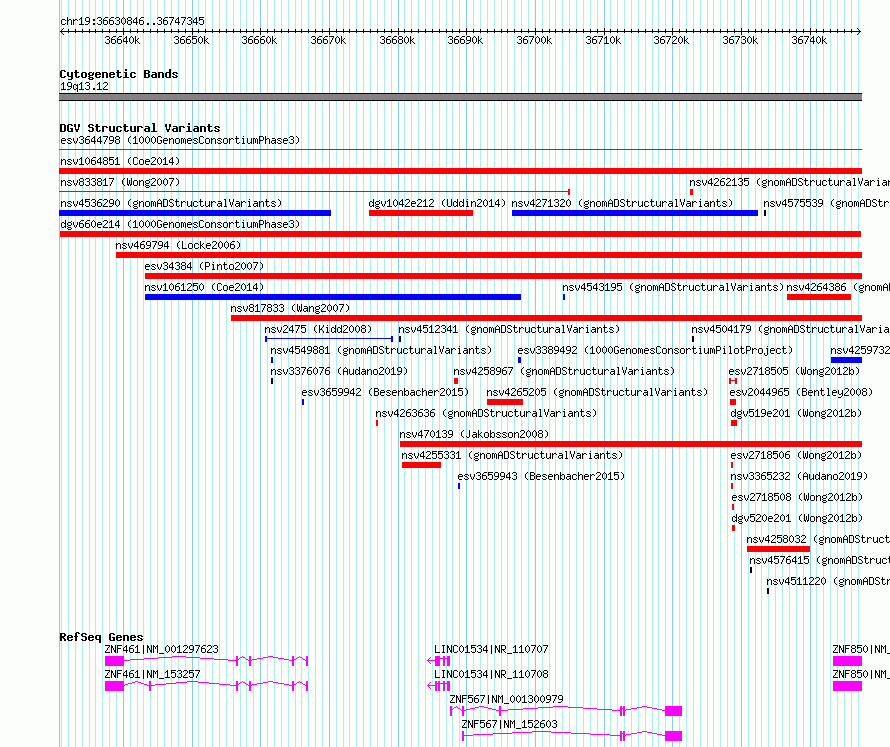Open the nsv4576415 variant label
Viewport: 890px width, 747px height.
[819, 560]
